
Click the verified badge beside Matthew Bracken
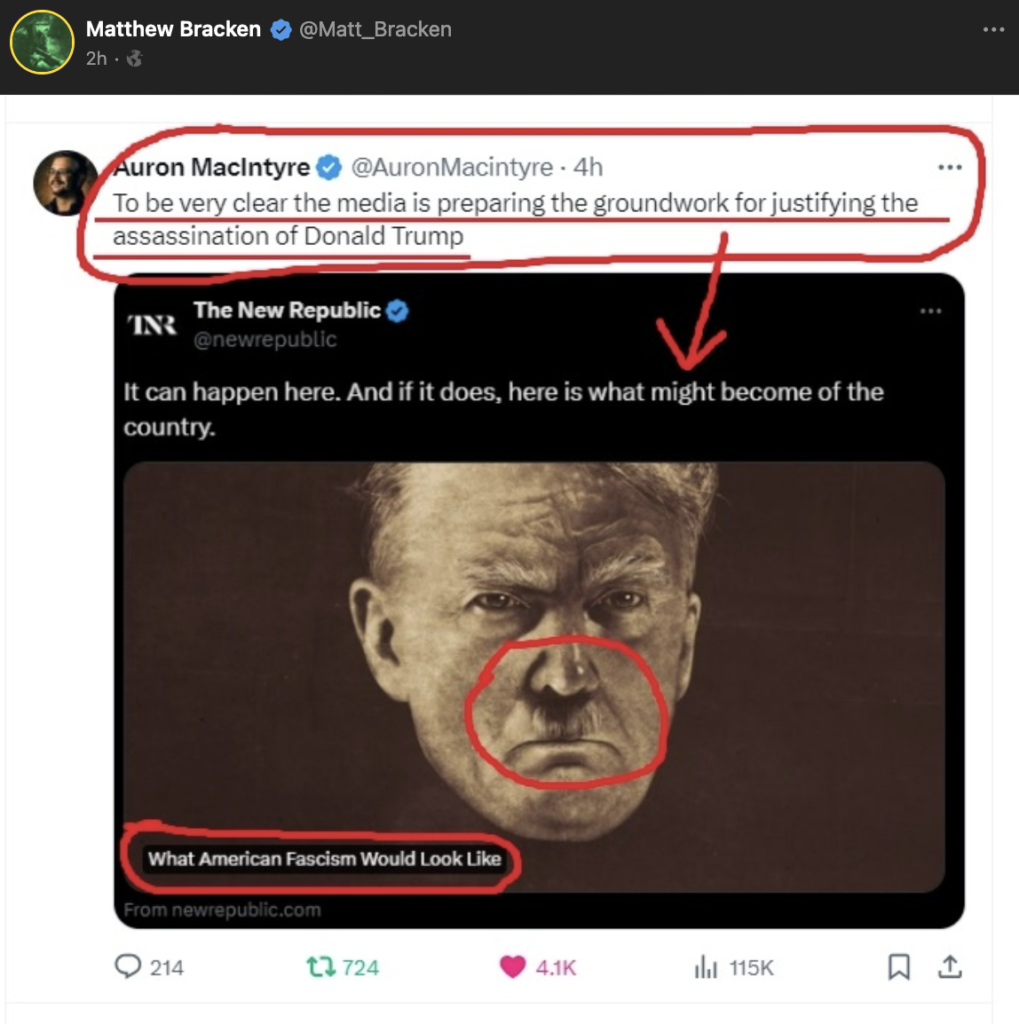click(x=281, y=30)
